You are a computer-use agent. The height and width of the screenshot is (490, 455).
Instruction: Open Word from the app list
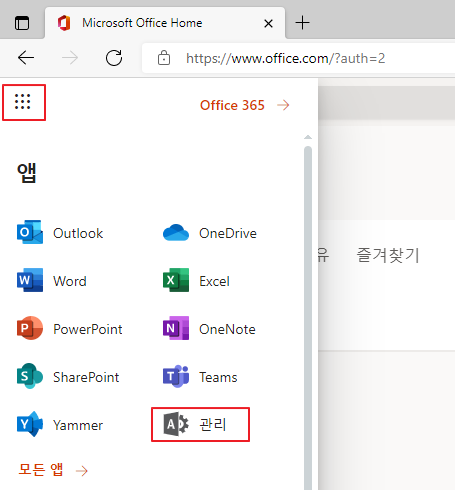click(52, 281)
